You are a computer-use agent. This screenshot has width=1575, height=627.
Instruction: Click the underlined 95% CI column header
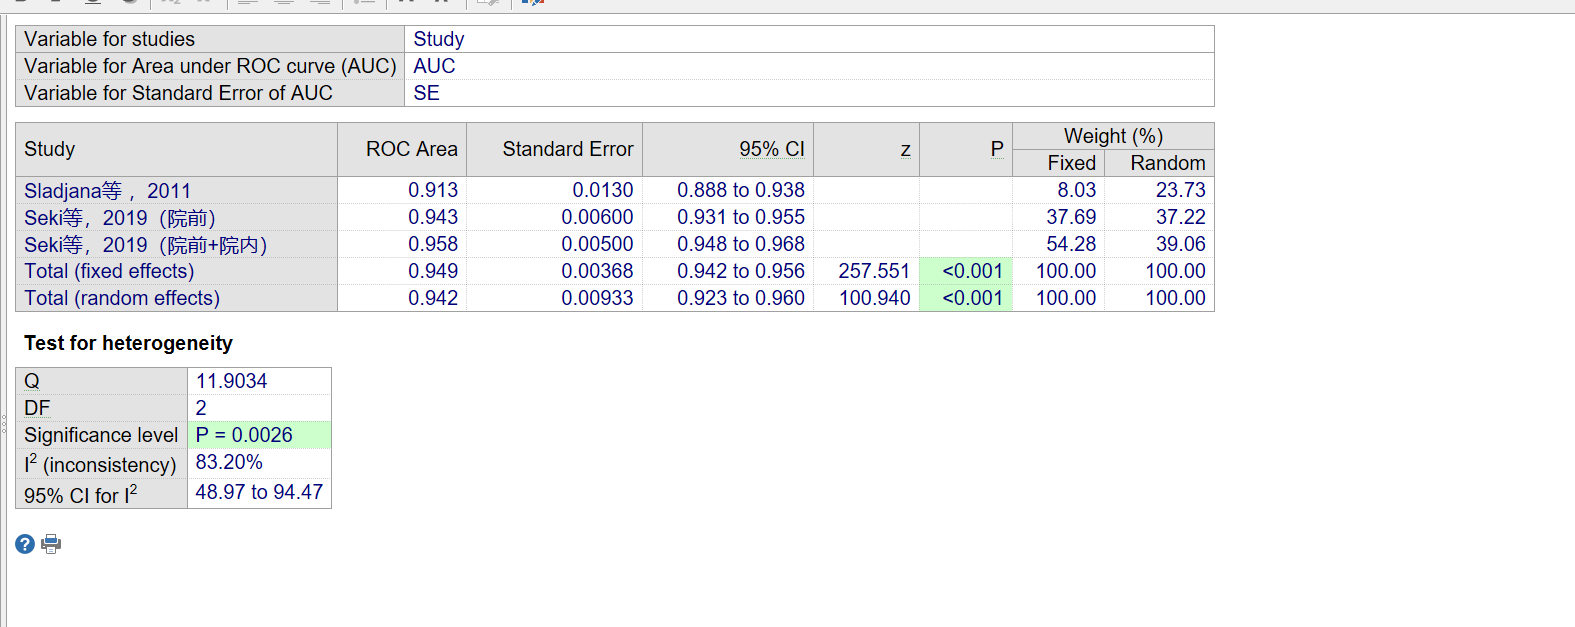point(771,149)
